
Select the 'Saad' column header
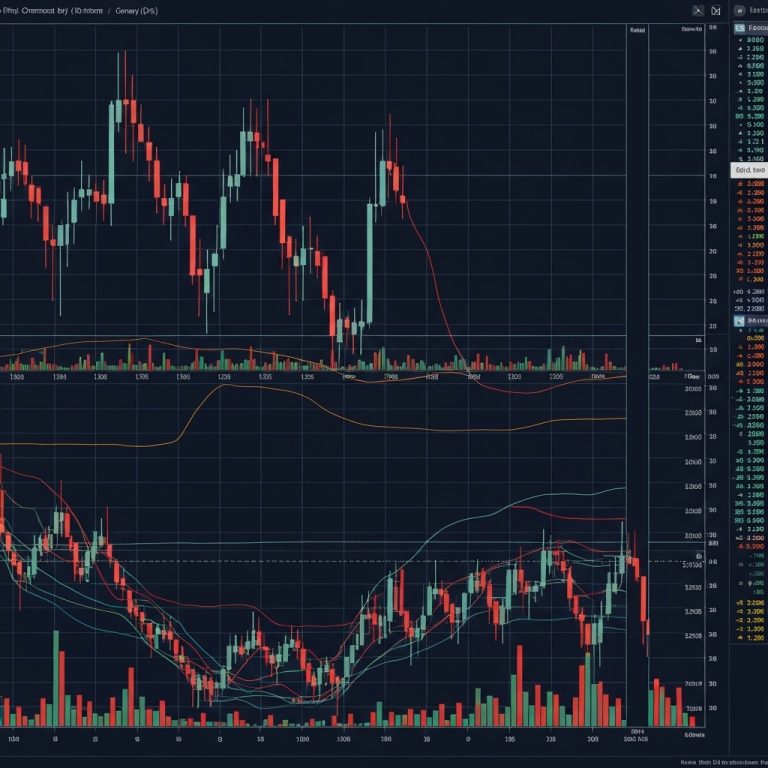pyautogui.click(x=637, y=30)
